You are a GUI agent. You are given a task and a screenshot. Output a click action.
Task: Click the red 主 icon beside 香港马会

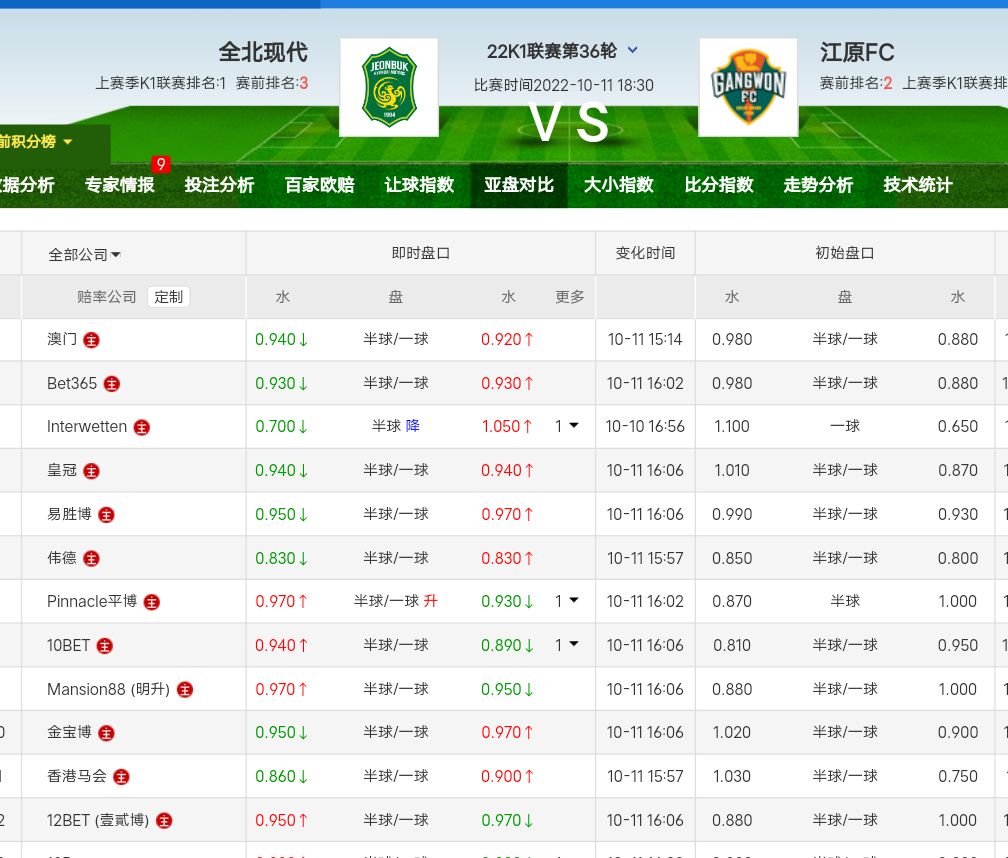coord(122,776)
